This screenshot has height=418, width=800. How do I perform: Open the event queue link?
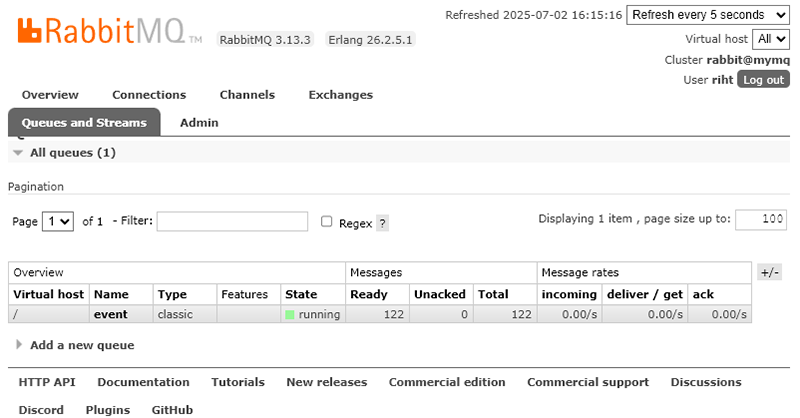[110, 314]
